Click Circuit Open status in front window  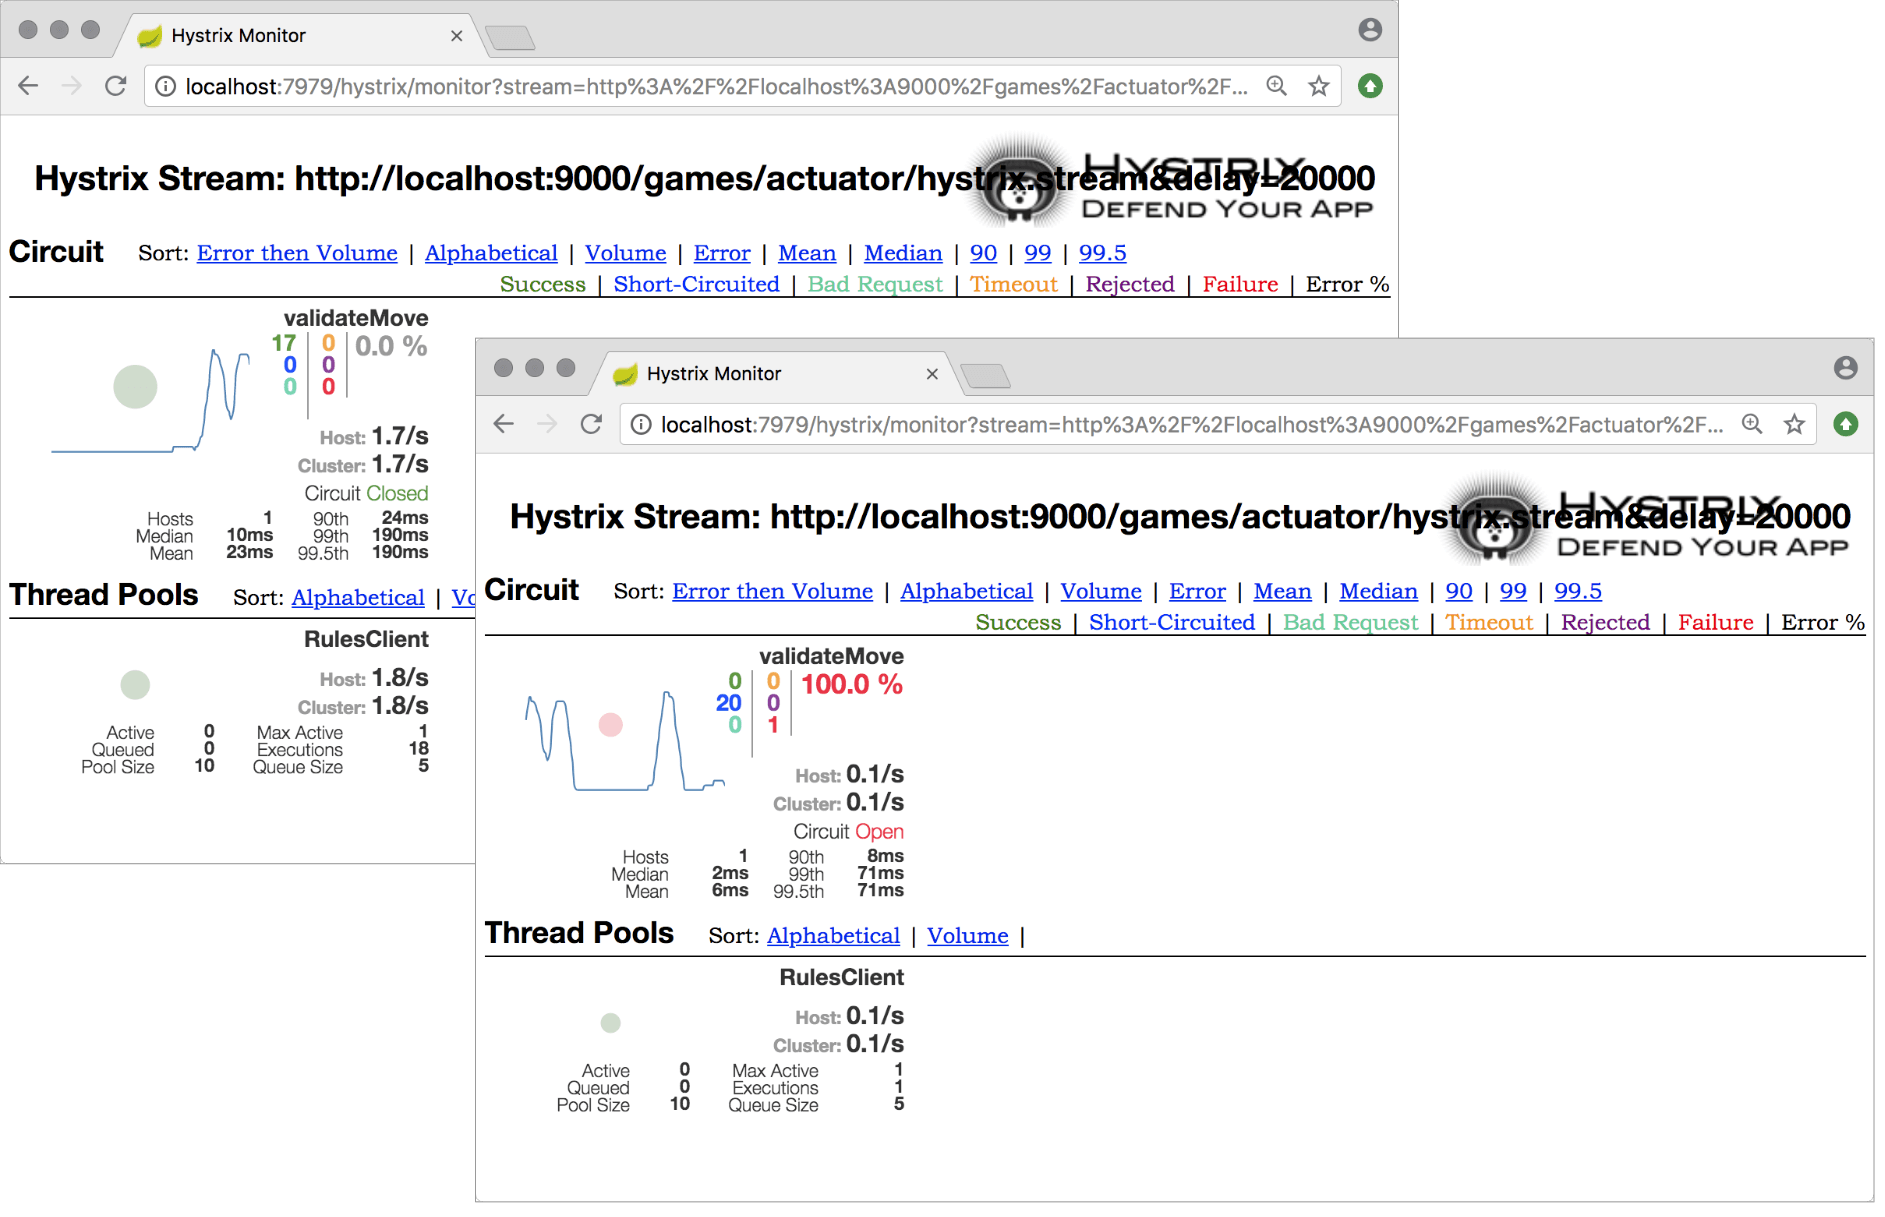(849, 831)
